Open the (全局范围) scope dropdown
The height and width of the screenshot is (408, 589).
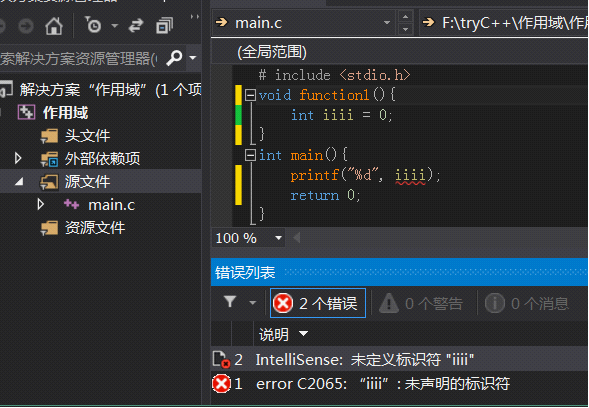click(400, 52)
